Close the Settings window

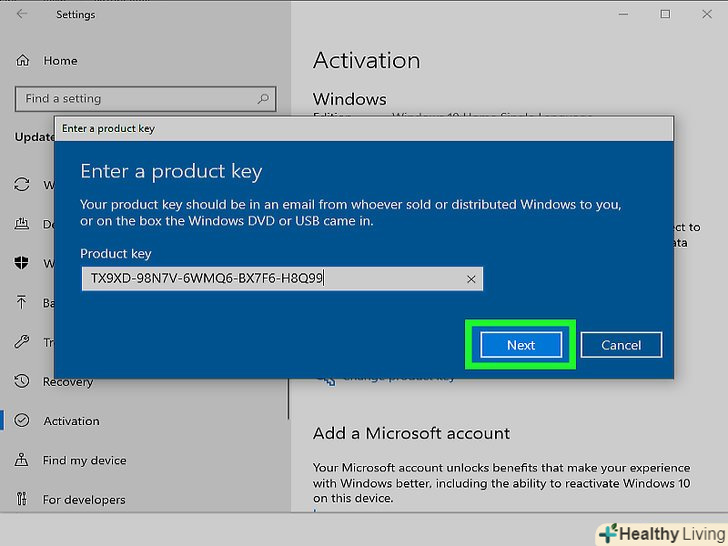(x=707, y=14)
